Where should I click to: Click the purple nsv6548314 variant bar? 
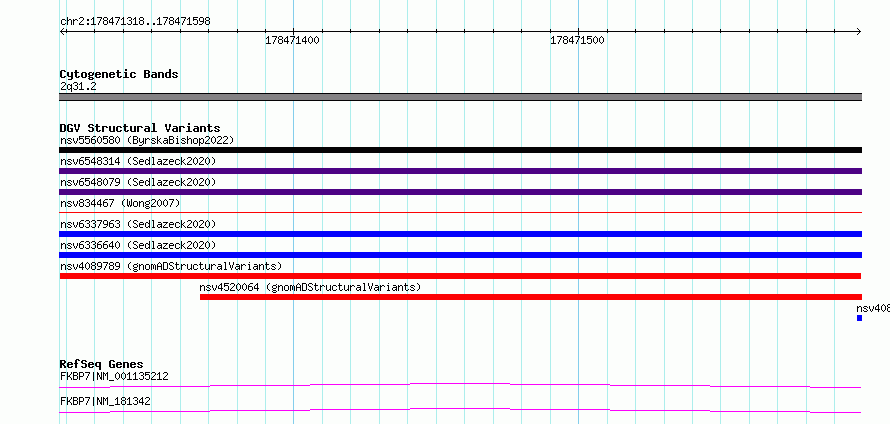point(460,171)
